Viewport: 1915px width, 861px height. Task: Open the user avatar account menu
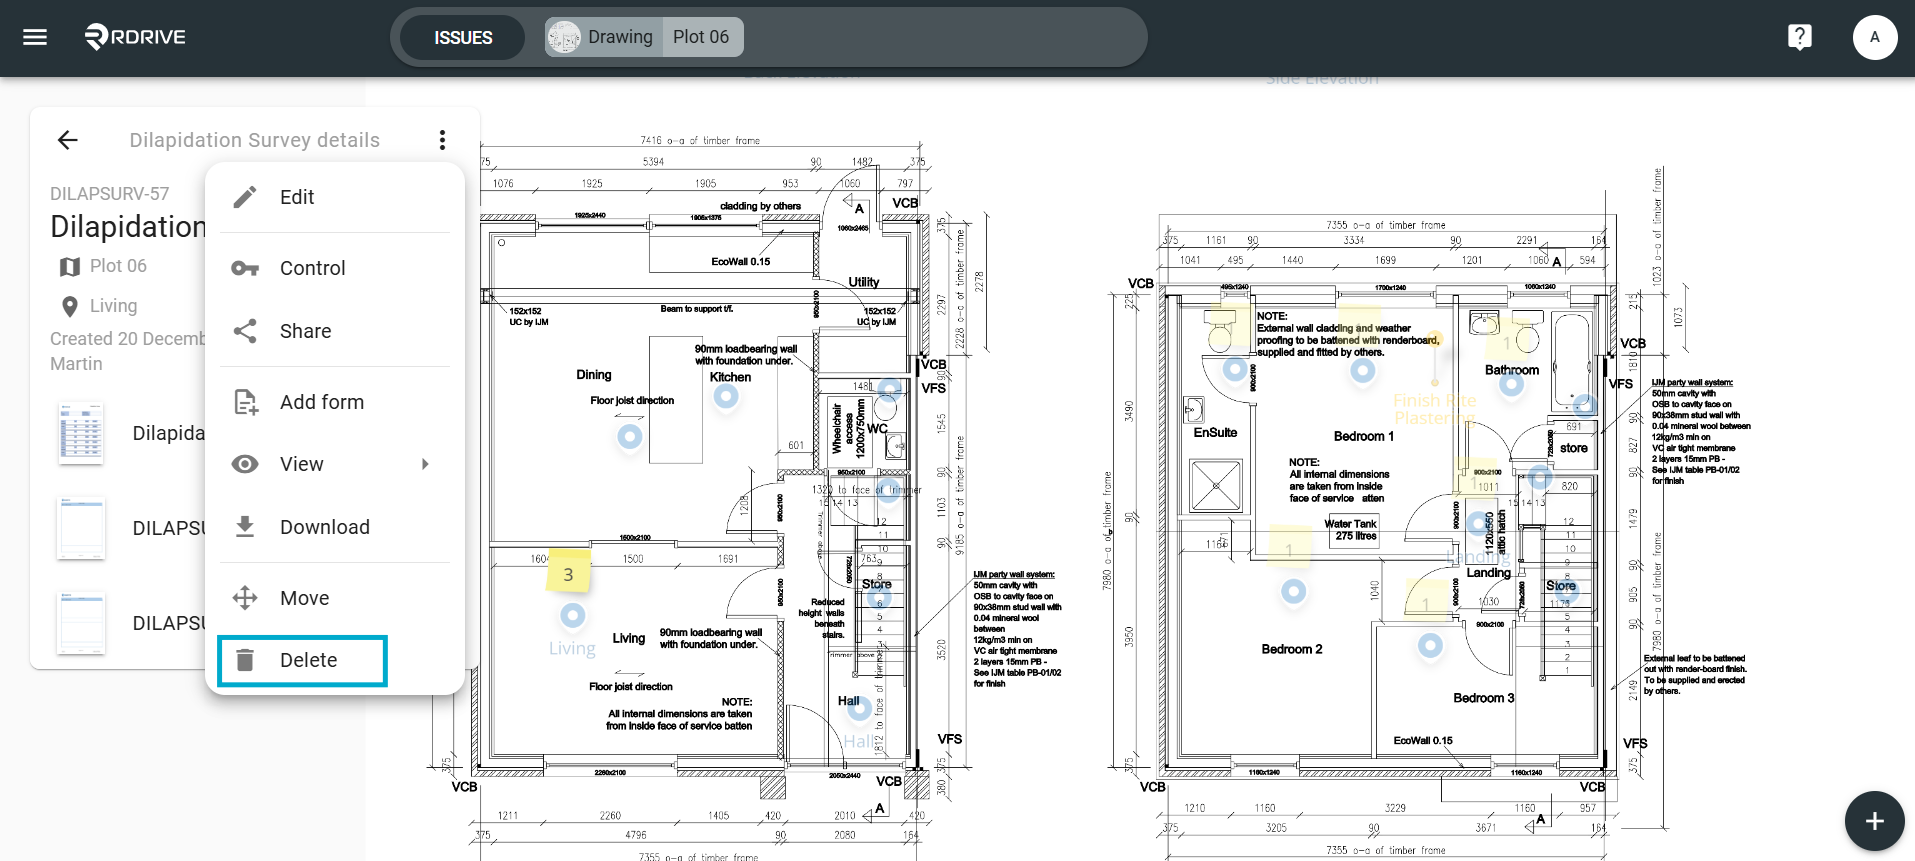1874,37
